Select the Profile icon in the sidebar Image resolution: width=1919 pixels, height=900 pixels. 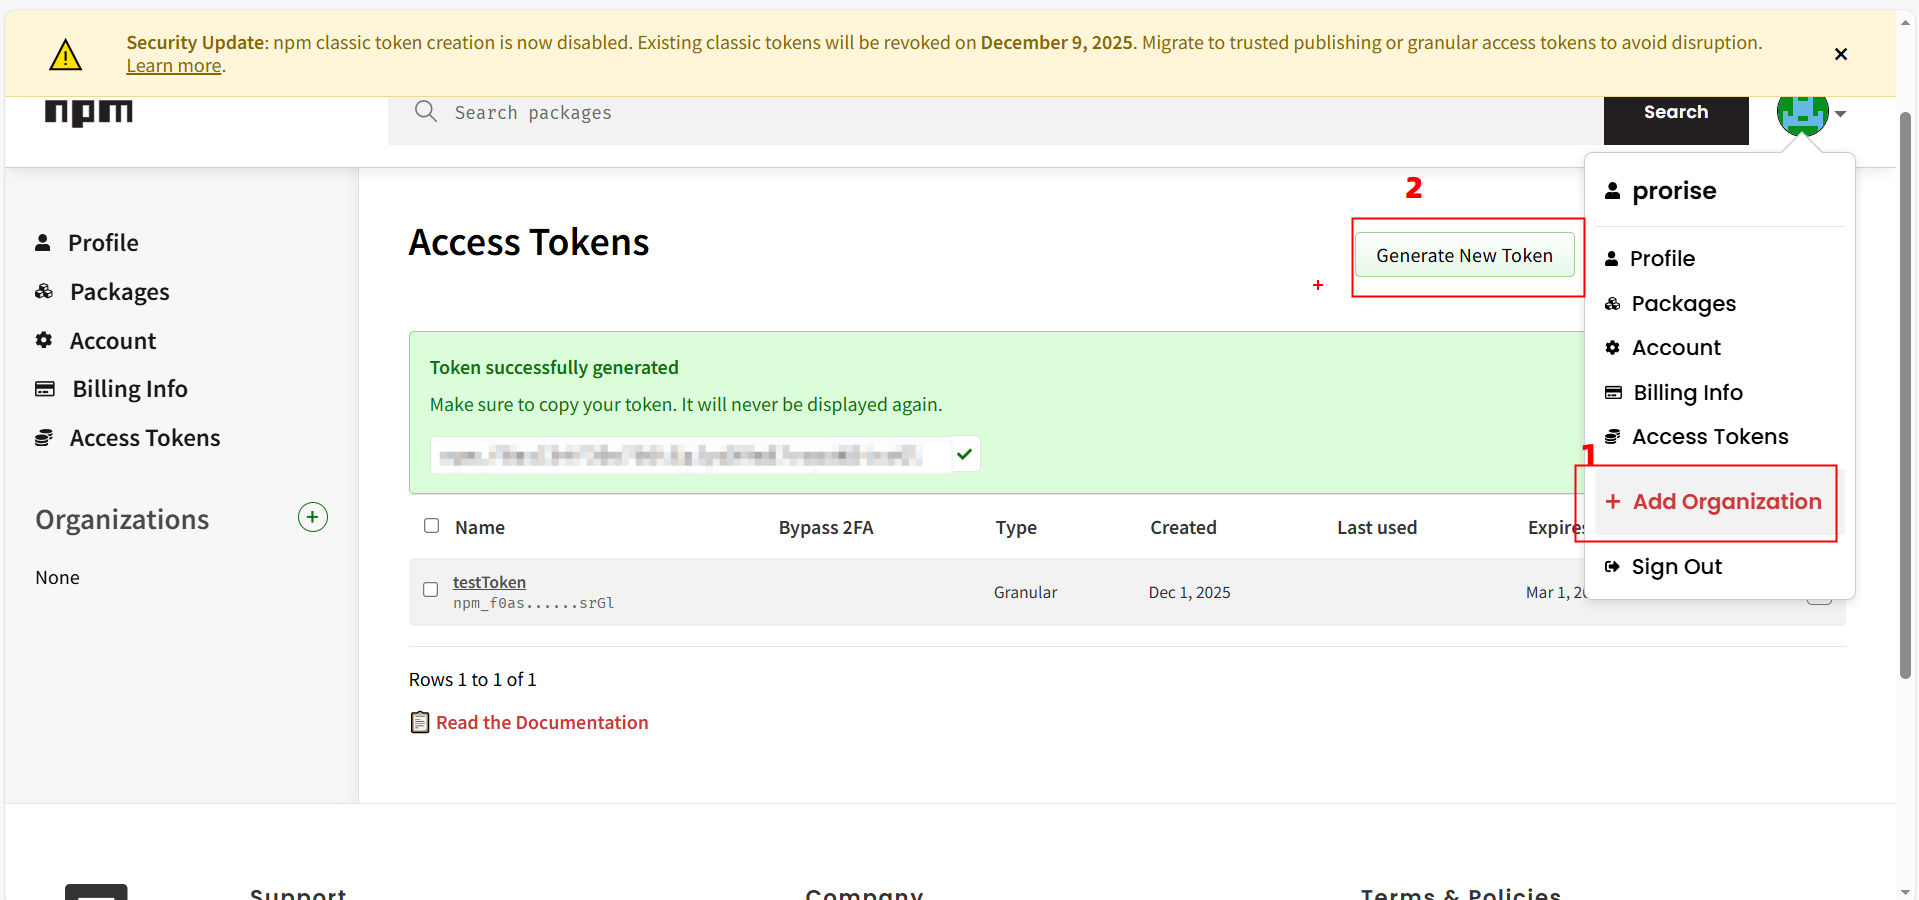pyautogui.click(x=43, y=241)
